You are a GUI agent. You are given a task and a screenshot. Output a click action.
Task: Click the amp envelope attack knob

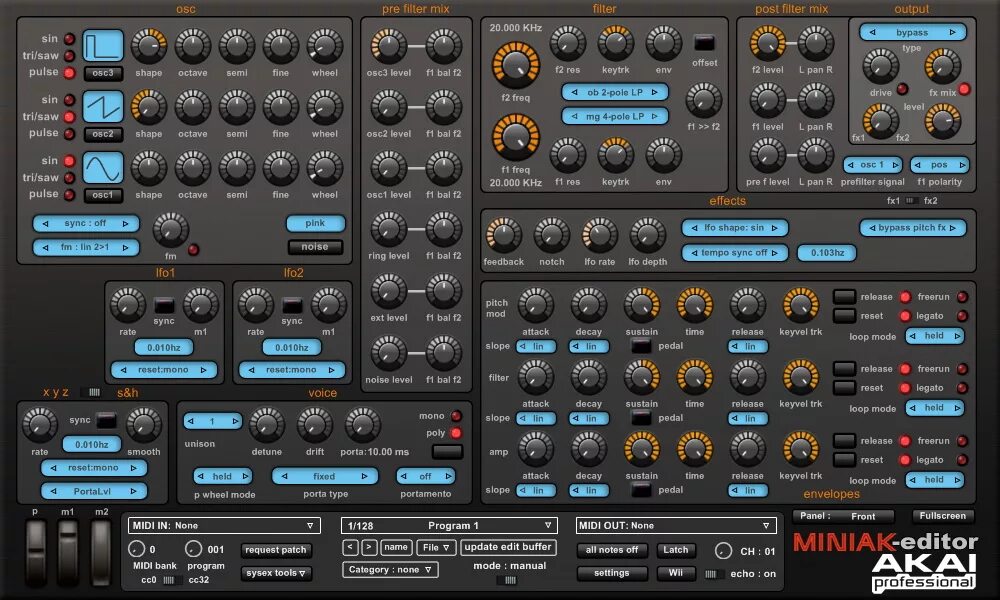[536, 449]
